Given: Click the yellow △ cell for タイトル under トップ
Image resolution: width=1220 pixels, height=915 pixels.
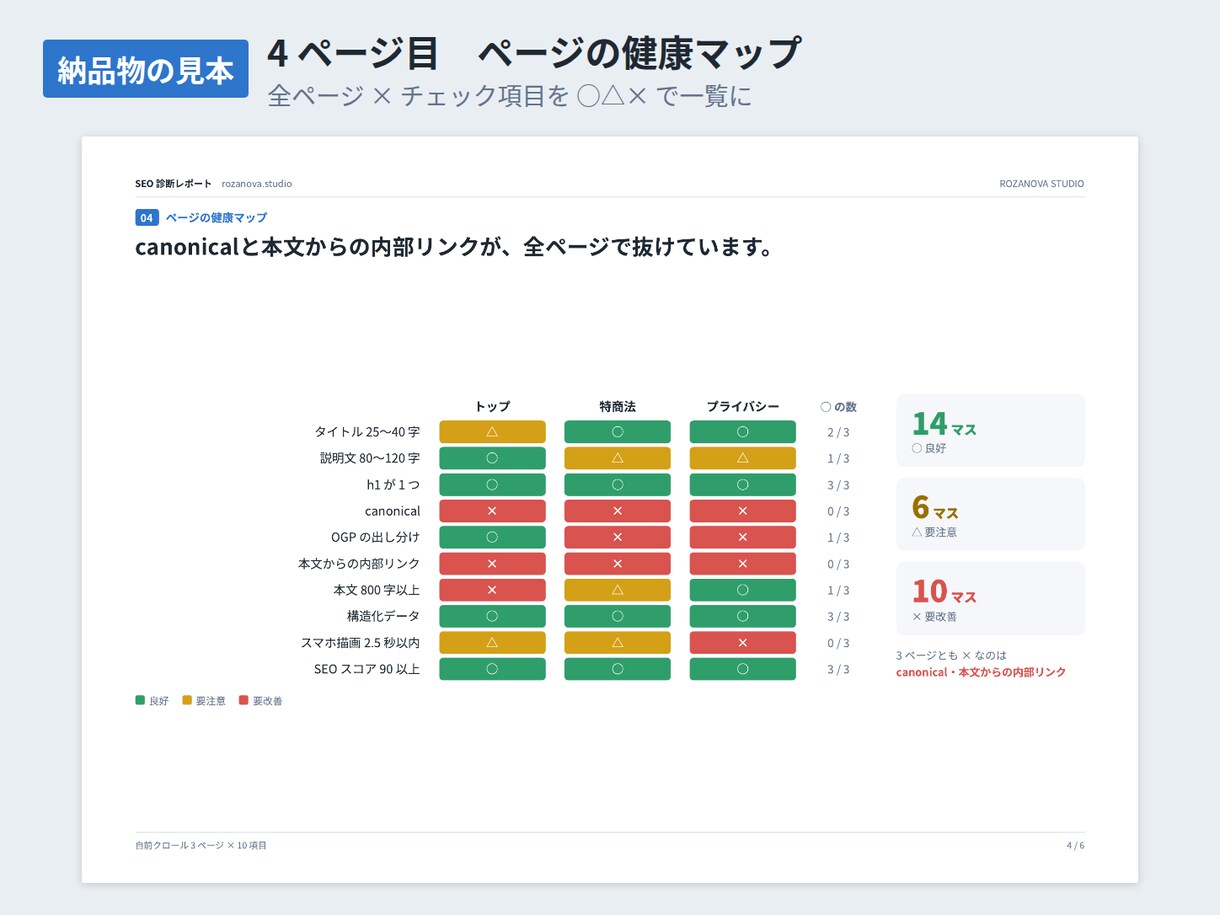Looking at the screenshot, I should tap(492, 432).
